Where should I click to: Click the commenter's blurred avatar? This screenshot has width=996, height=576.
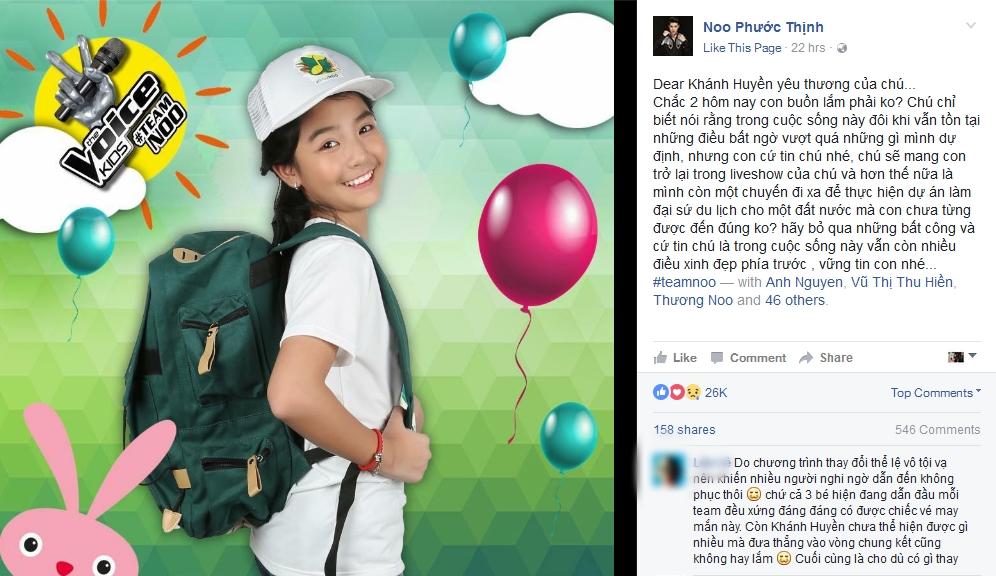point(670,471)
